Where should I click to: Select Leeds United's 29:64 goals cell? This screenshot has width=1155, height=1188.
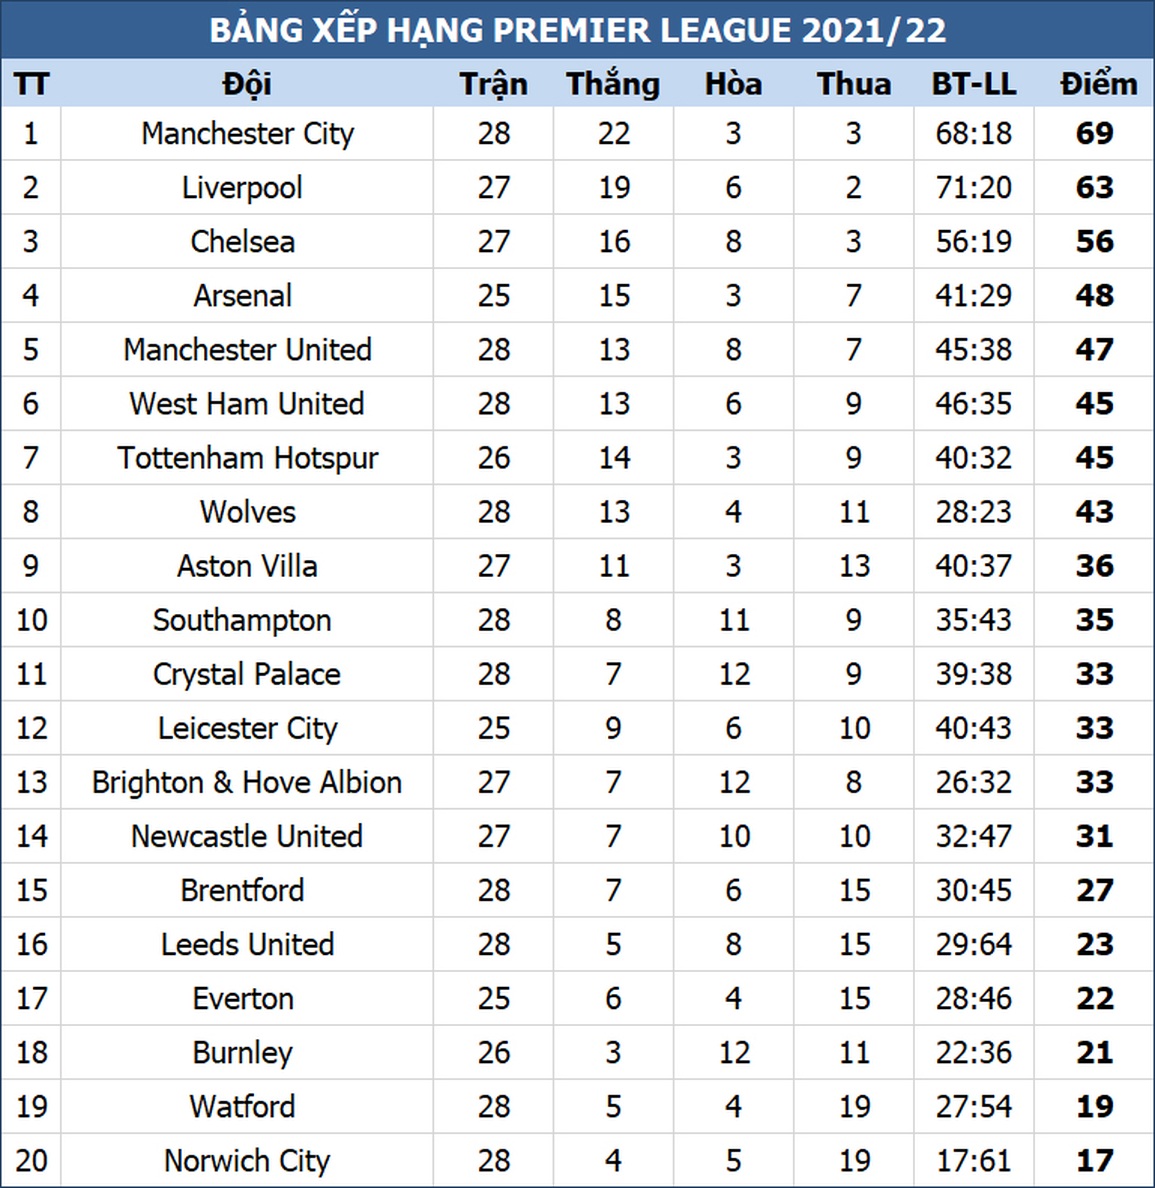(973, 944)
